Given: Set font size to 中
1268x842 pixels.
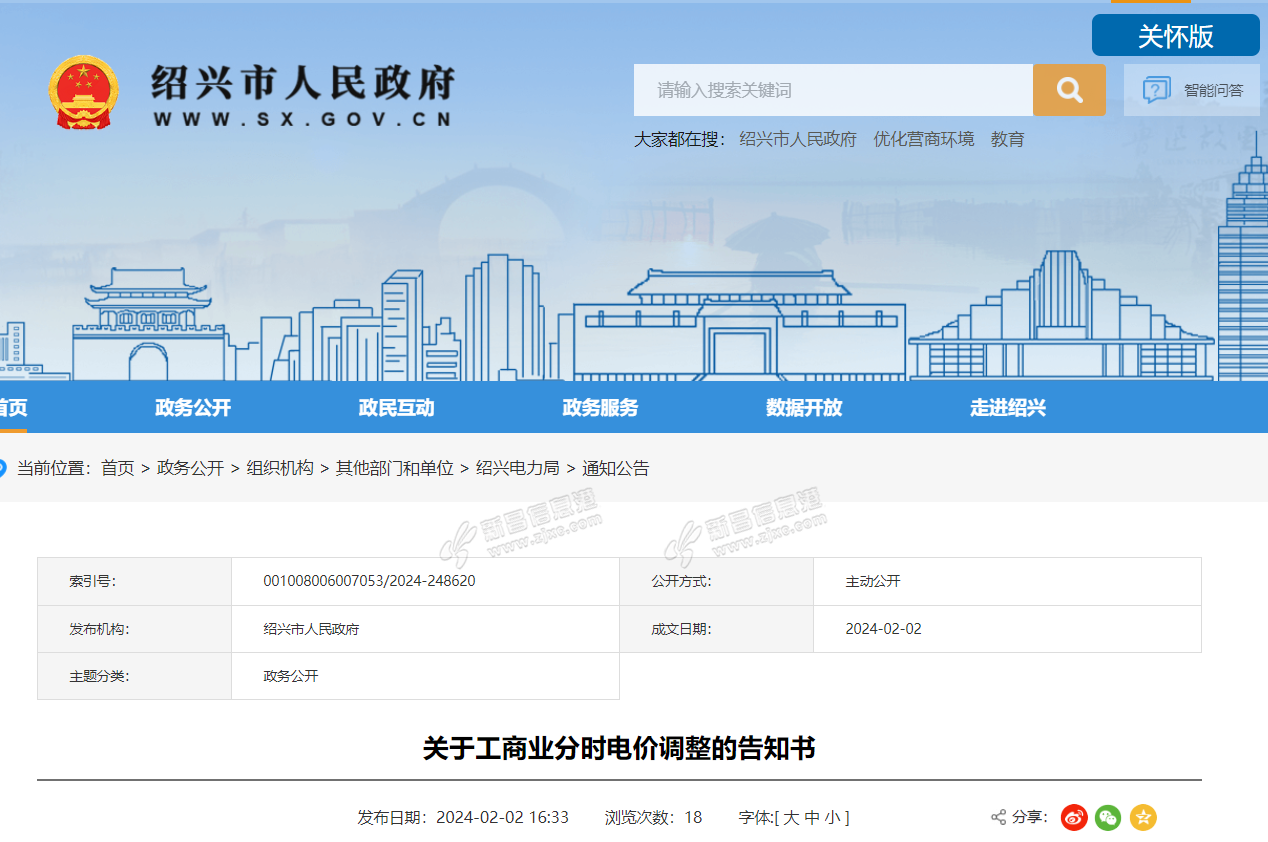Looking at the screenshot, I should click(812, 817).
